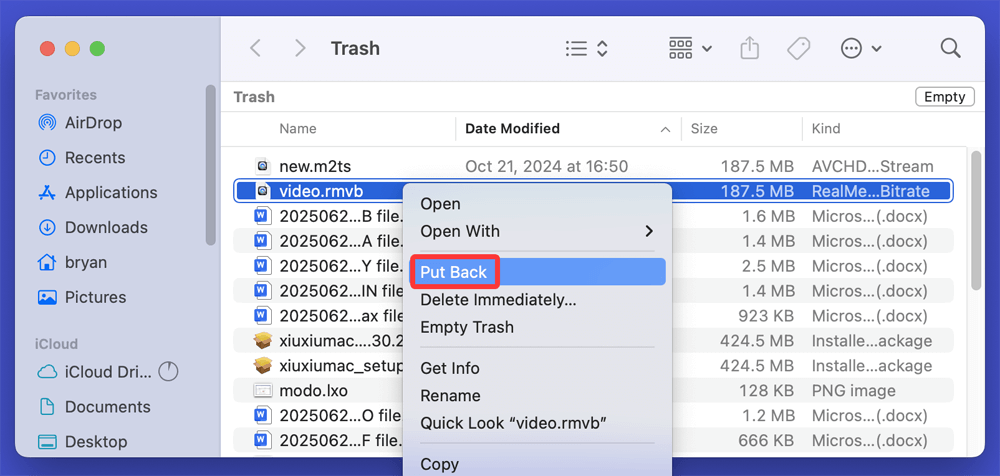Select the 2025062…ax file docx row

pos(593,316)
